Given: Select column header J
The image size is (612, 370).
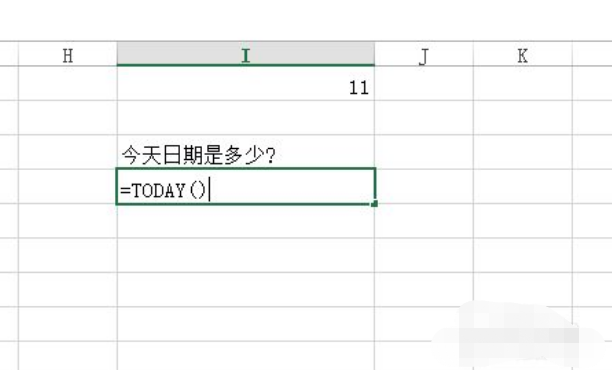Looking at the screenshot, I should (x=424, y=54).
